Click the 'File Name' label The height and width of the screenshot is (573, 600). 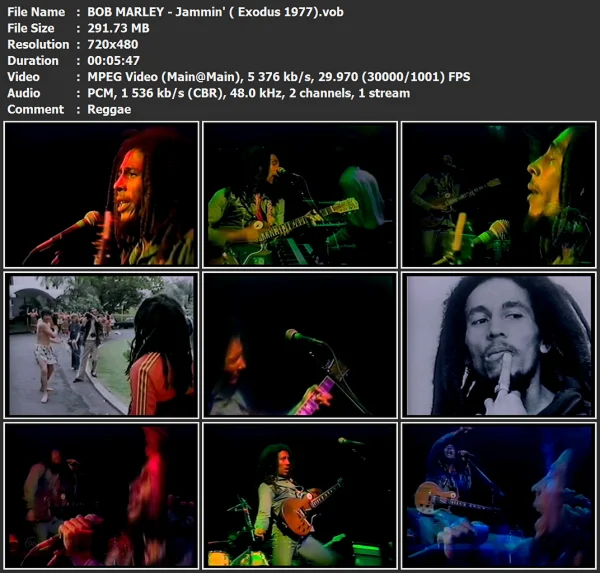(x=36, y=12)
